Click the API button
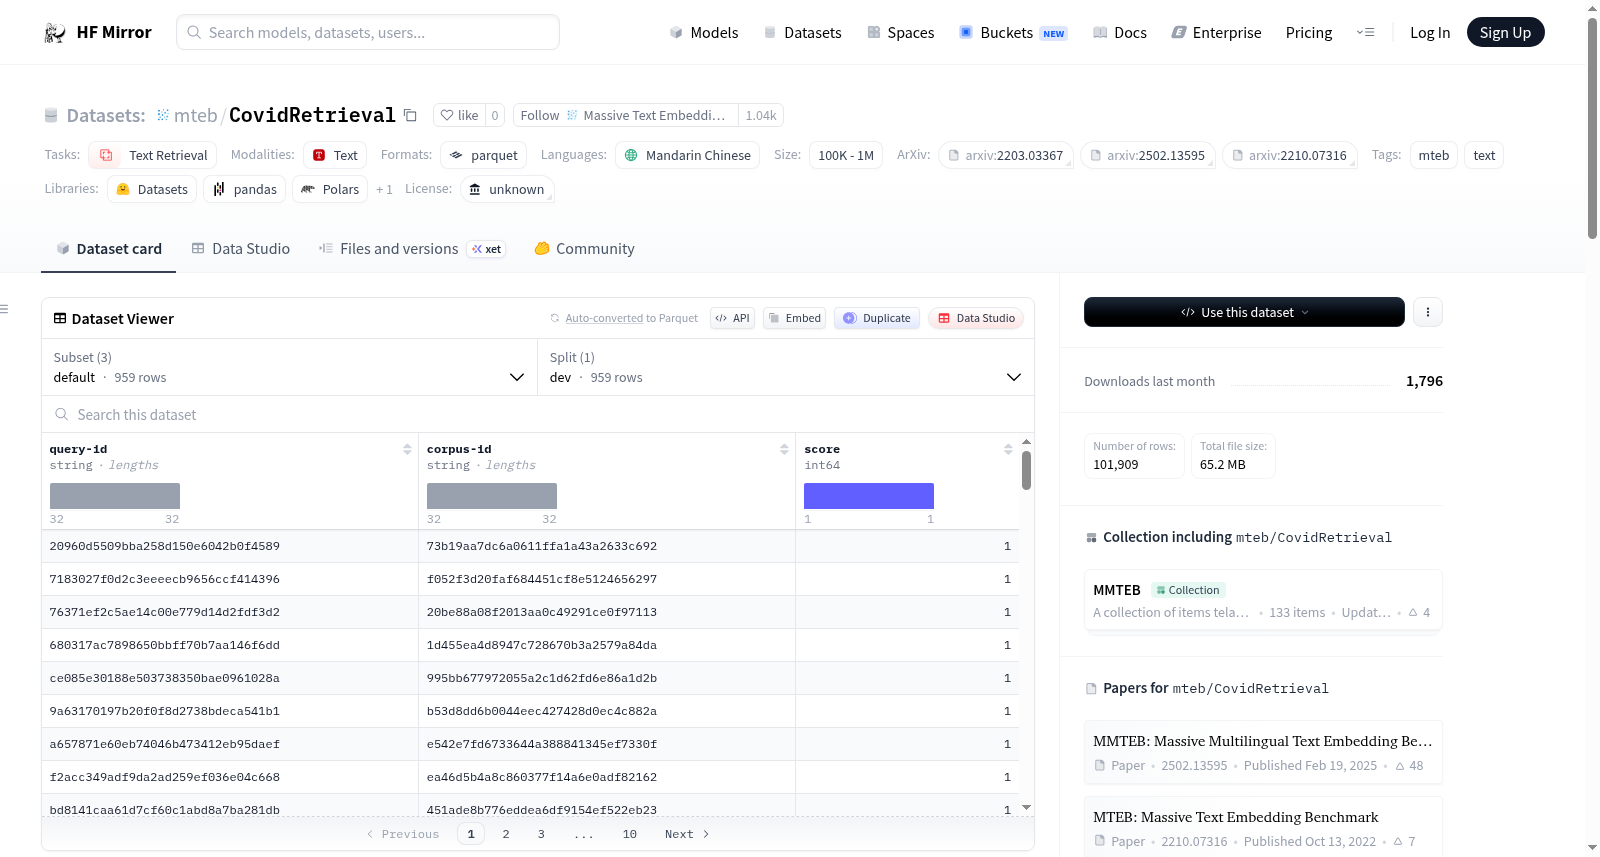The height and width of the screenshot is (857, 1600). click(x=732, y=318)
